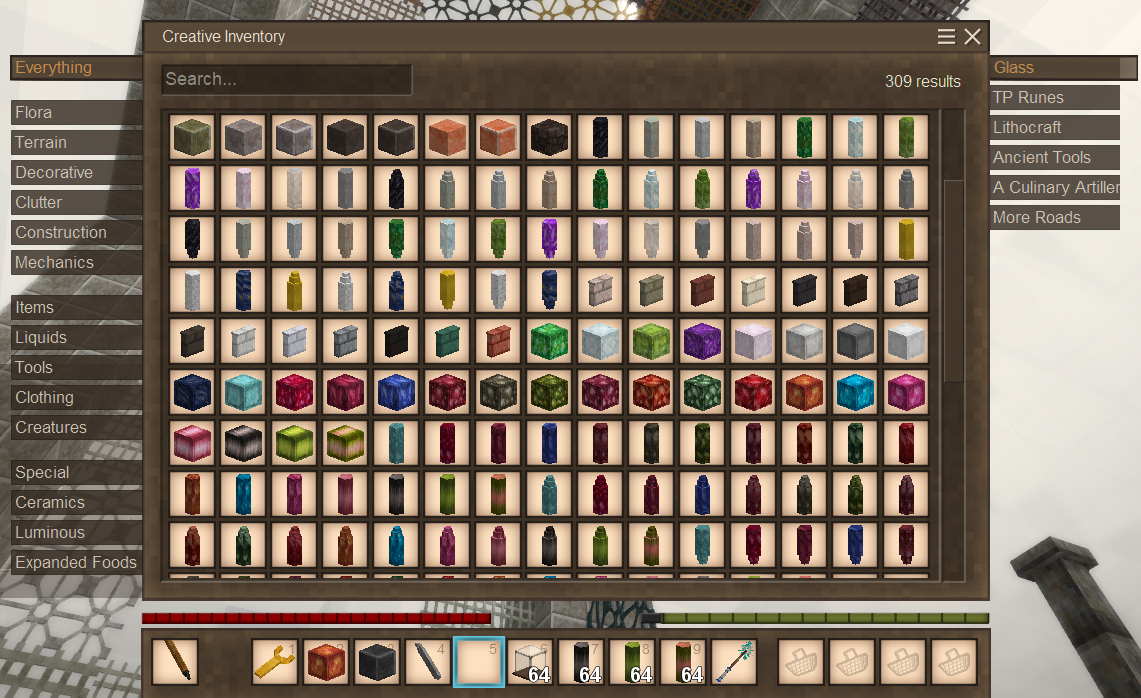Select the purple glass cube
Viewport: 1141px width, 698px height.
click(x=701, y=341)
